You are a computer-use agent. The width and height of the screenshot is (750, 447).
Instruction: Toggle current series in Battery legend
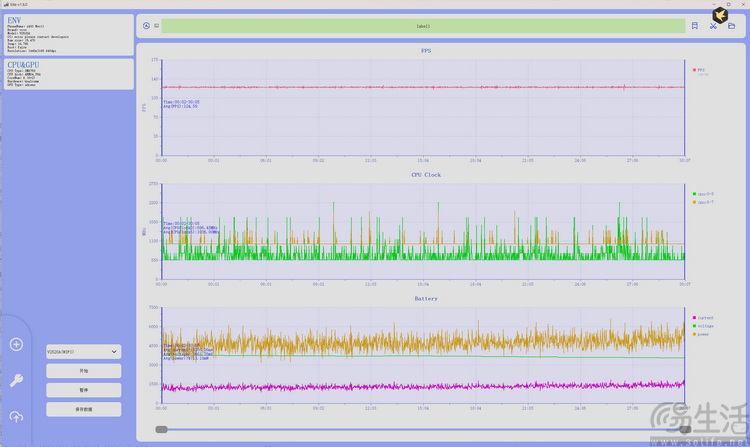tap(704, 317)
